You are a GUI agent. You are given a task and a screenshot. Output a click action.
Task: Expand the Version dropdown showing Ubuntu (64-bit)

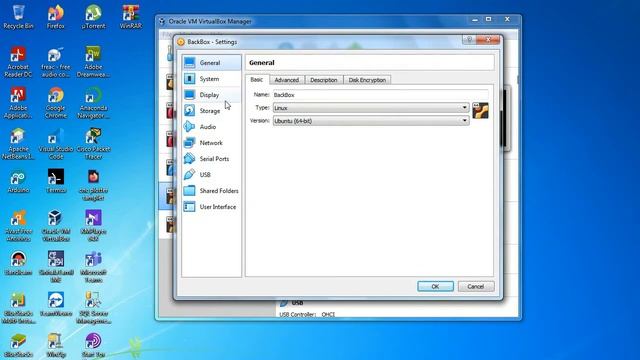click(371, 121)
